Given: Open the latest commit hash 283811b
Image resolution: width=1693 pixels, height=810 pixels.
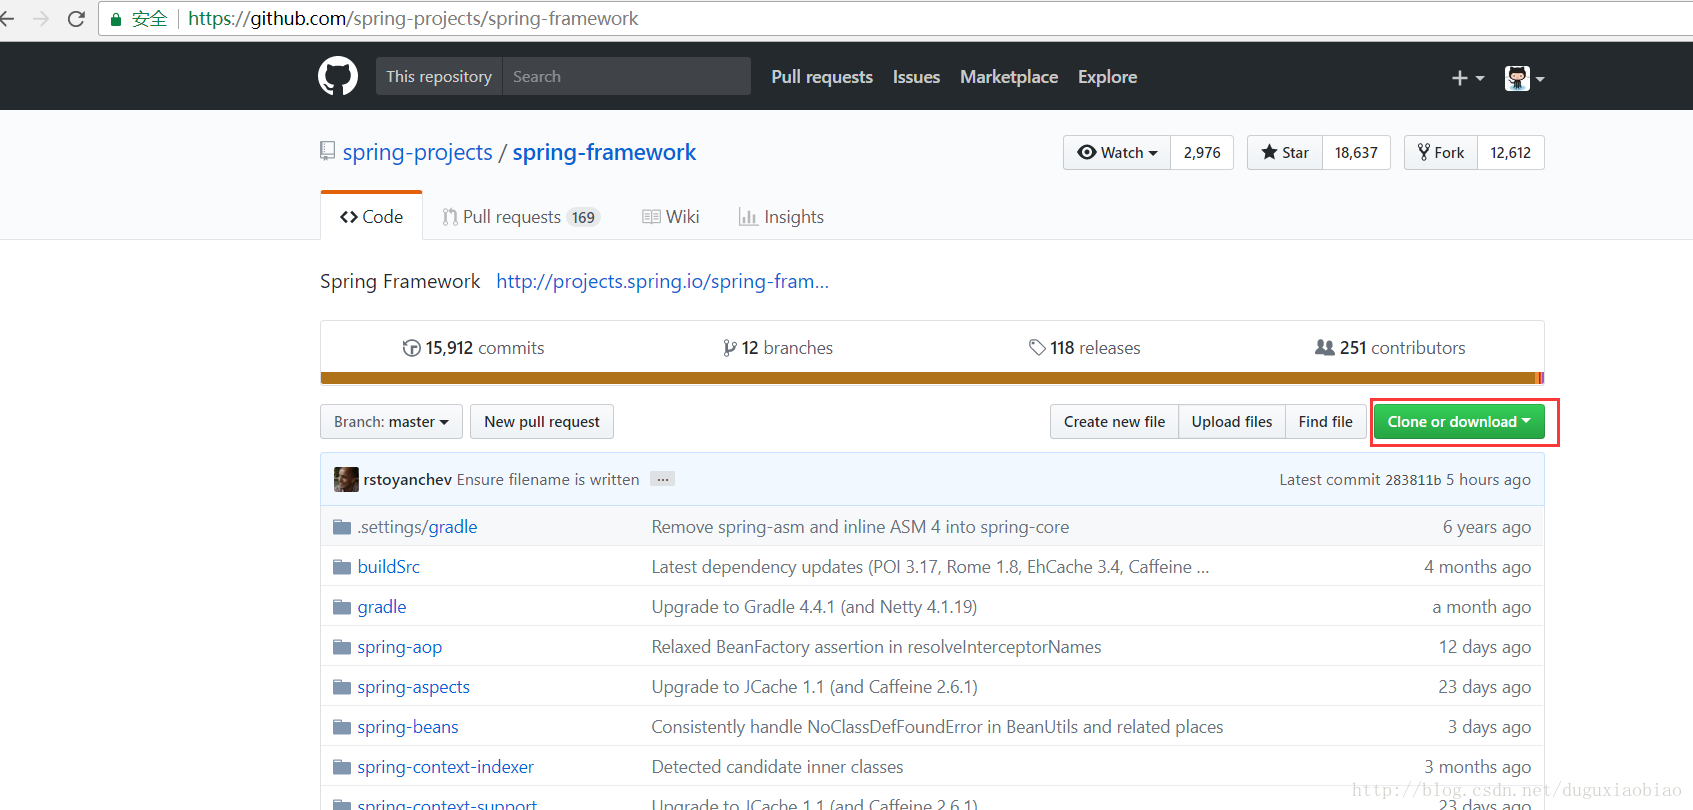Looking at the screenshot, I should click(1413, 479).
